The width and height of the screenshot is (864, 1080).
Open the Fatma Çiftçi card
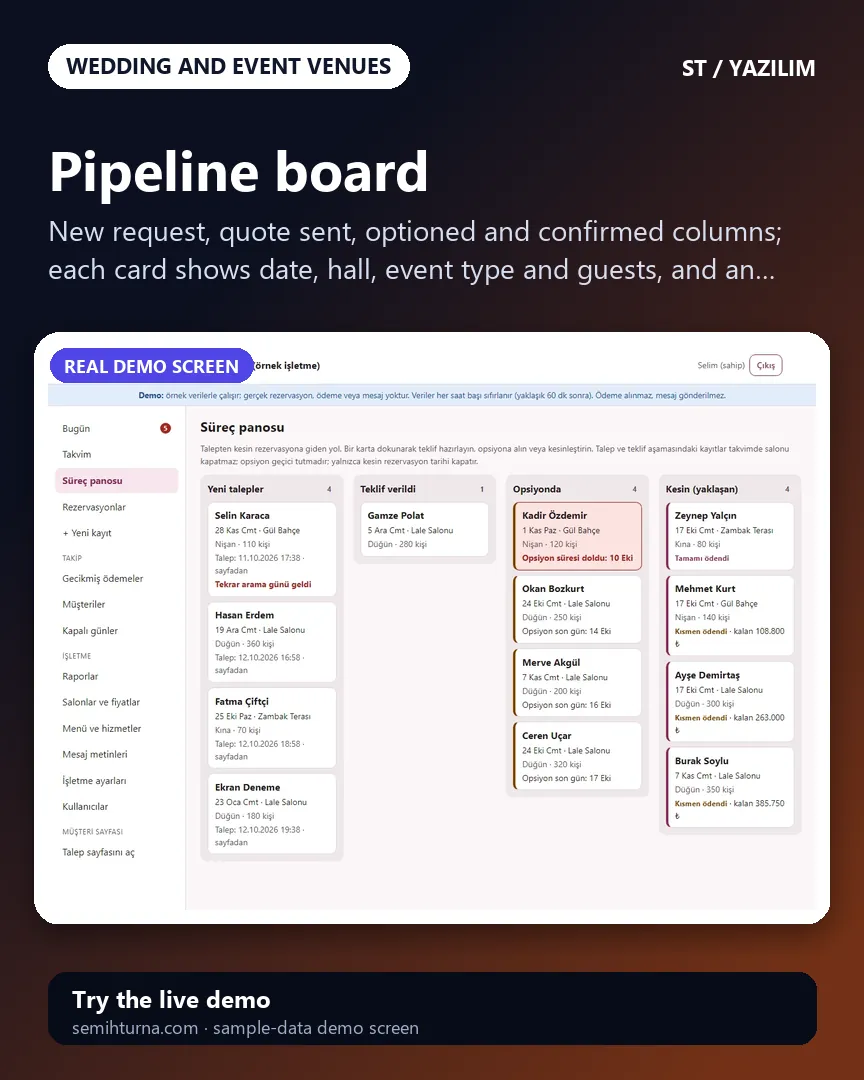click(271, 728)
